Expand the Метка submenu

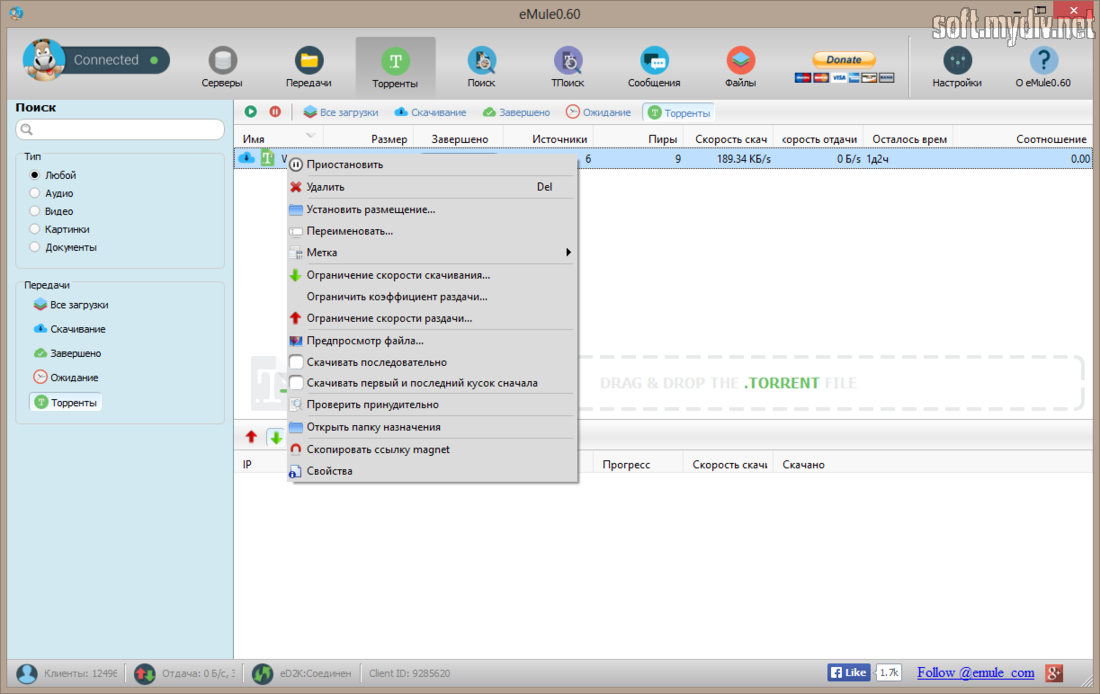point(432,253)
